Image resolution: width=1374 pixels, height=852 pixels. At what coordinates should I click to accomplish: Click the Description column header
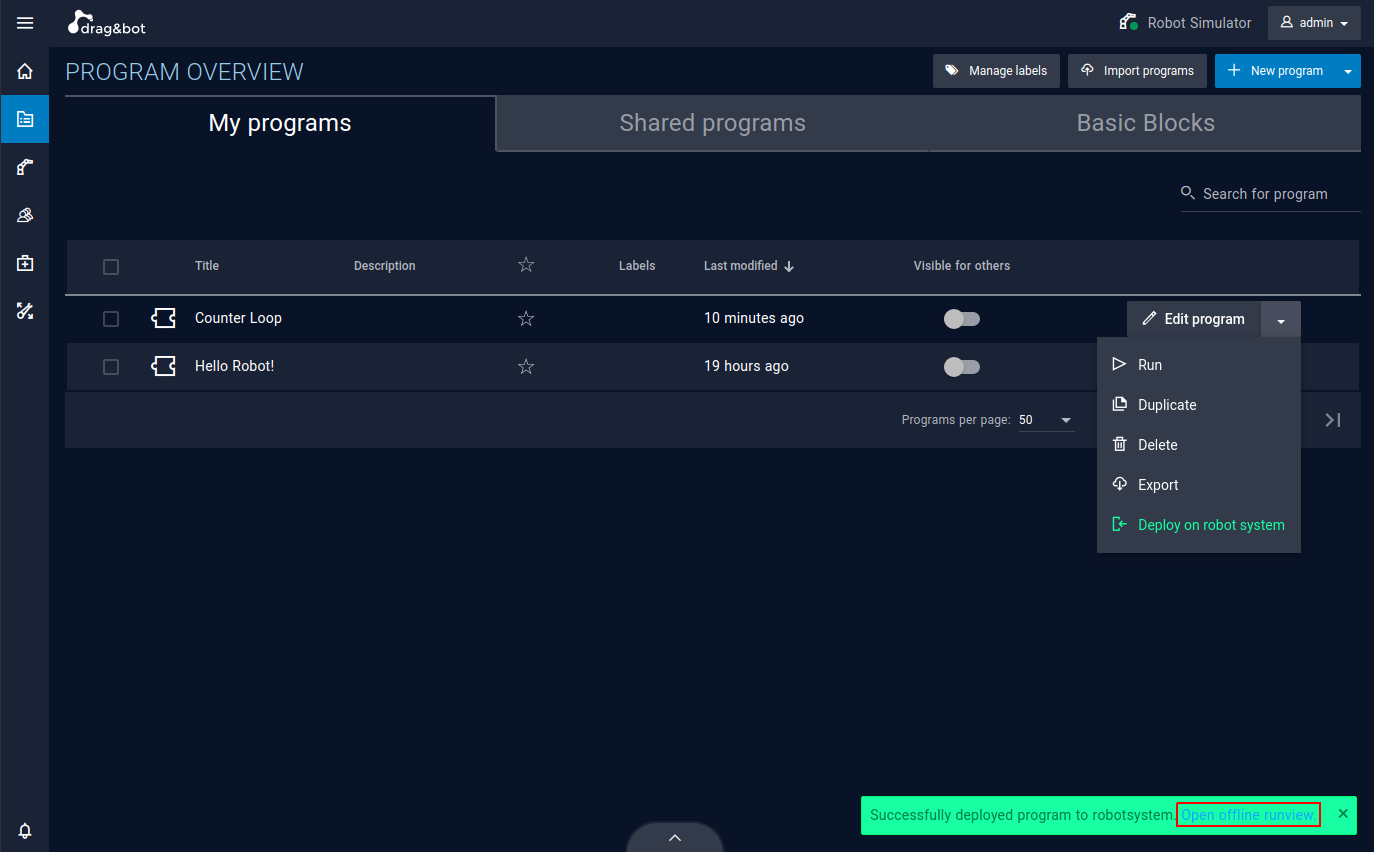385,266
